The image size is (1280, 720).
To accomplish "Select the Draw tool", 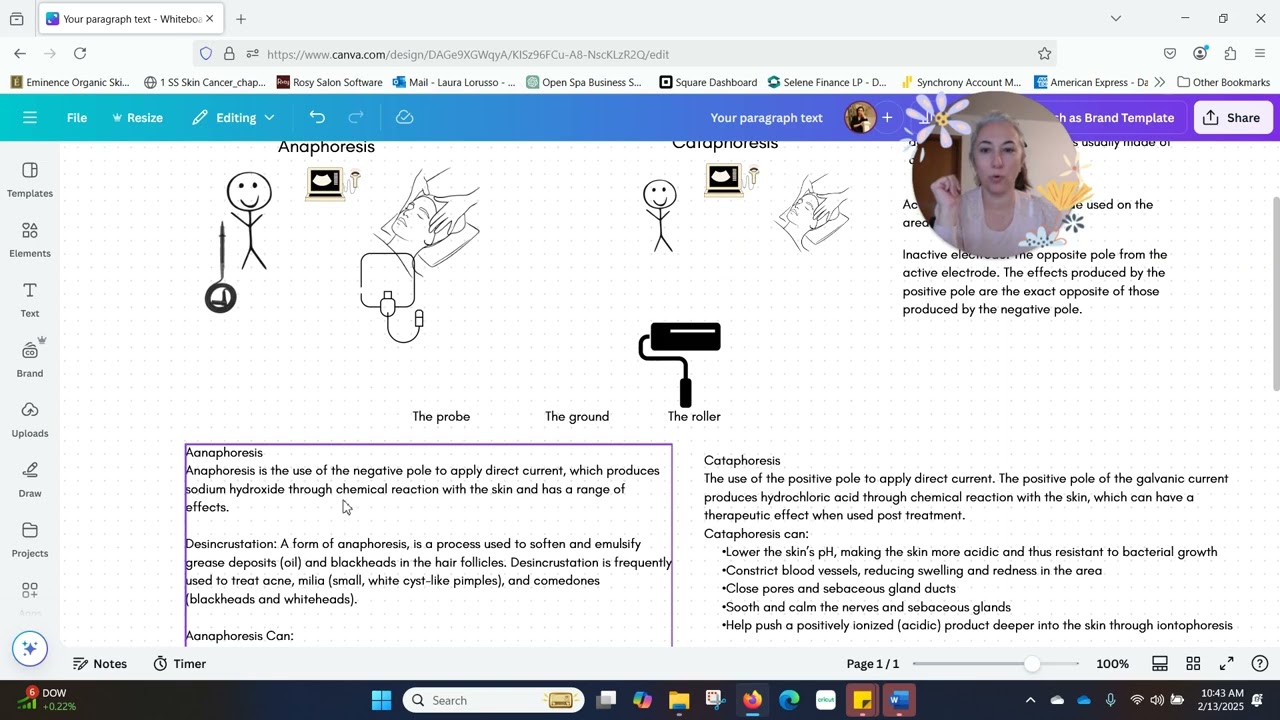I will pyautogui.click(x=30, y=480).
